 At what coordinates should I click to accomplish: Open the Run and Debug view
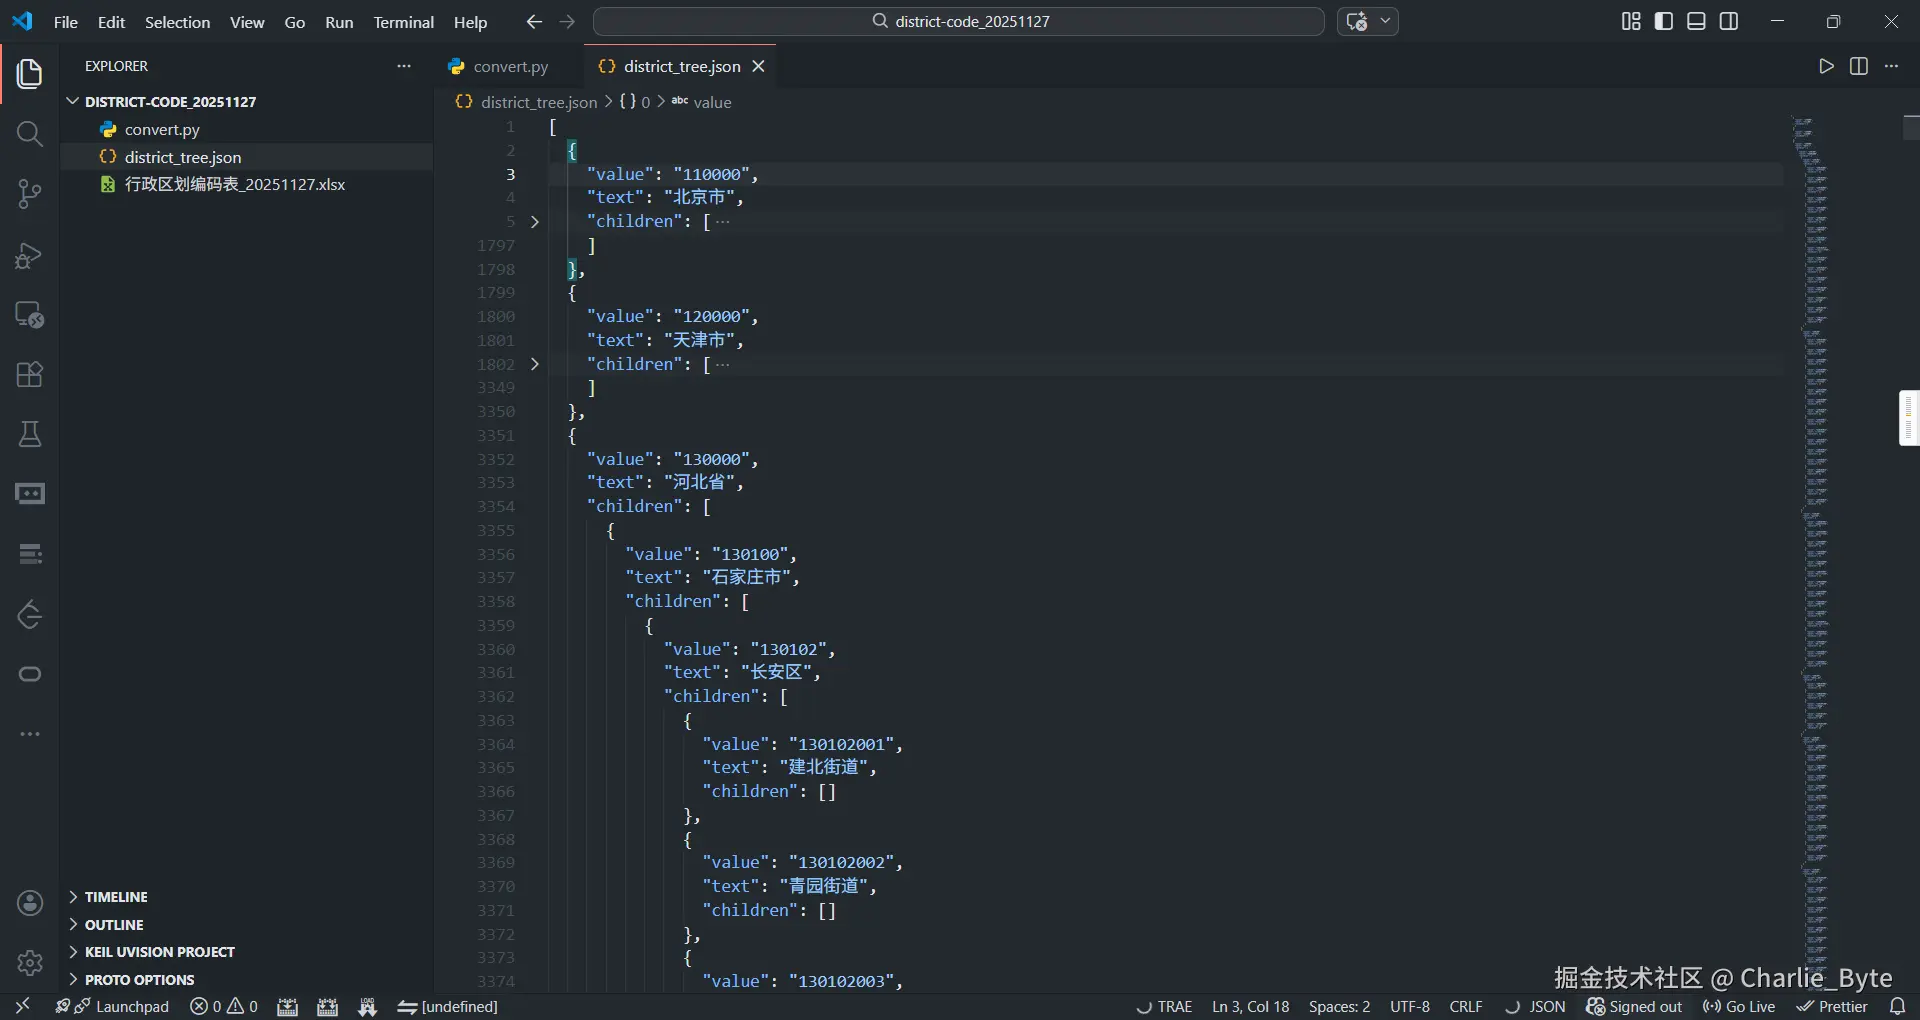(x=30, y=255)
